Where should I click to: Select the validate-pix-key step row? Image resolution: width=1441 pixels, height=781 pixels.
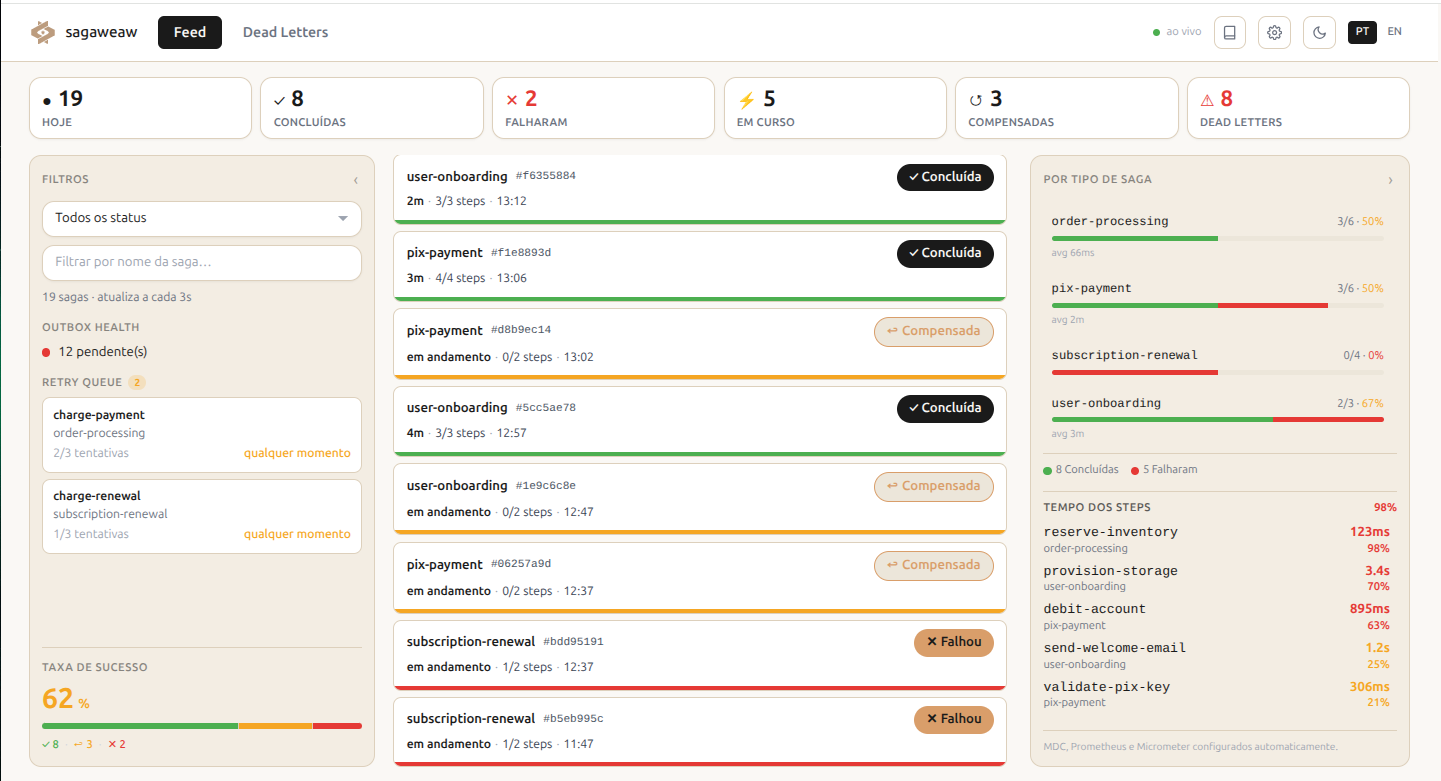point(1217,694)
